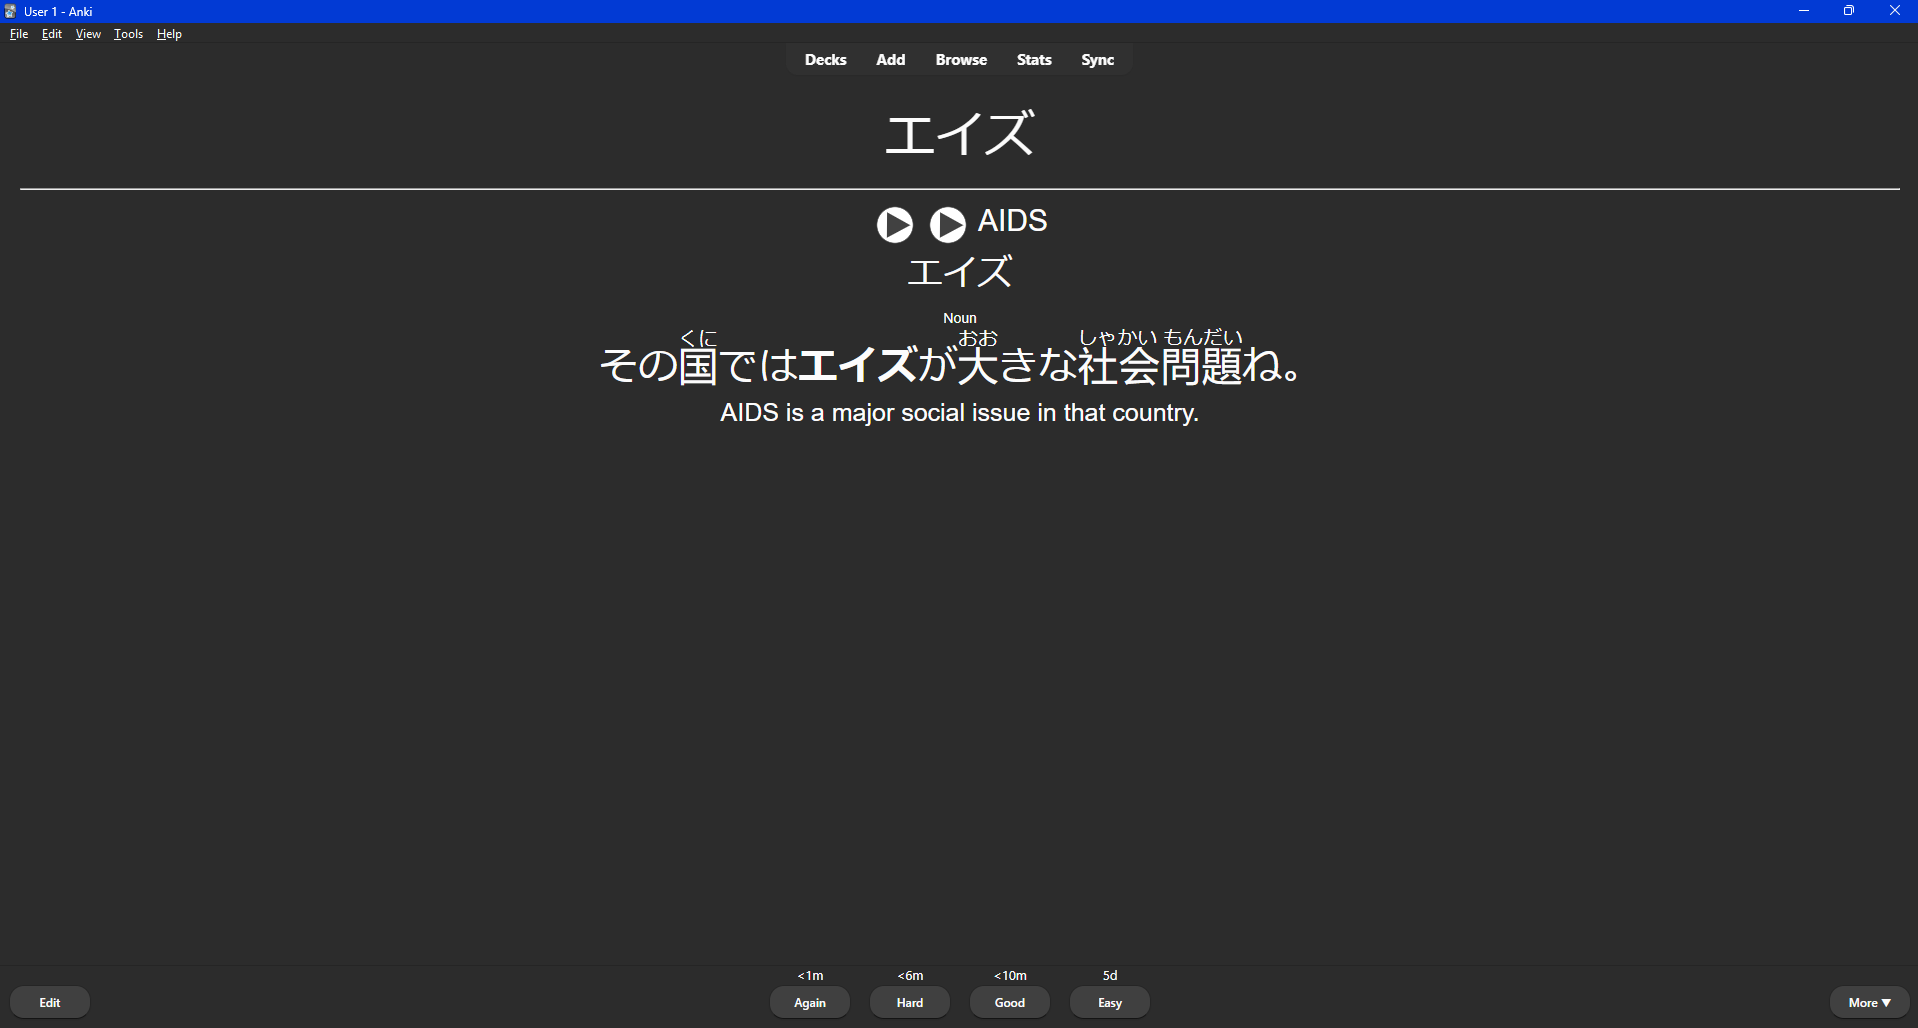This screenshot has height=1028, width=1918.
Task: Show the Stats page
Action: (1034, 60)
